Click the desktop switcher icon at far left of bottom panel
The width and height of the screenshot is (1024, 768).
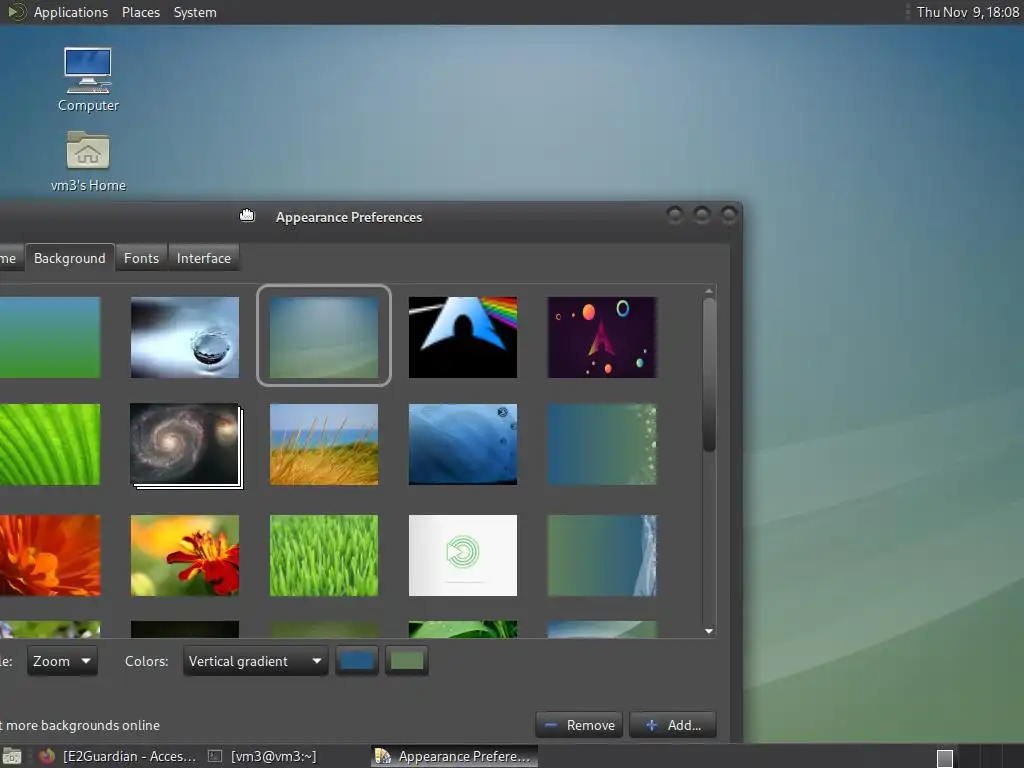pos(11,756)
